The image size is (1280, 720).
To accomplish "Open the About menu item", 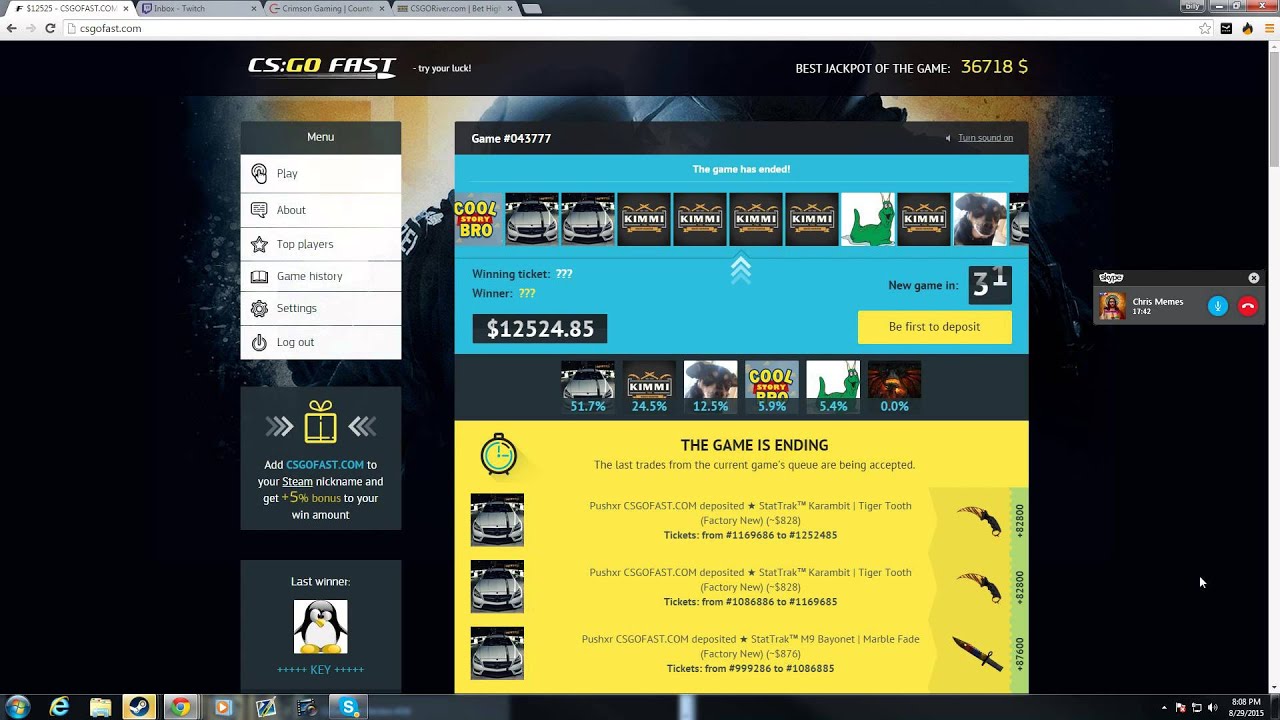I will click(320, 210).
